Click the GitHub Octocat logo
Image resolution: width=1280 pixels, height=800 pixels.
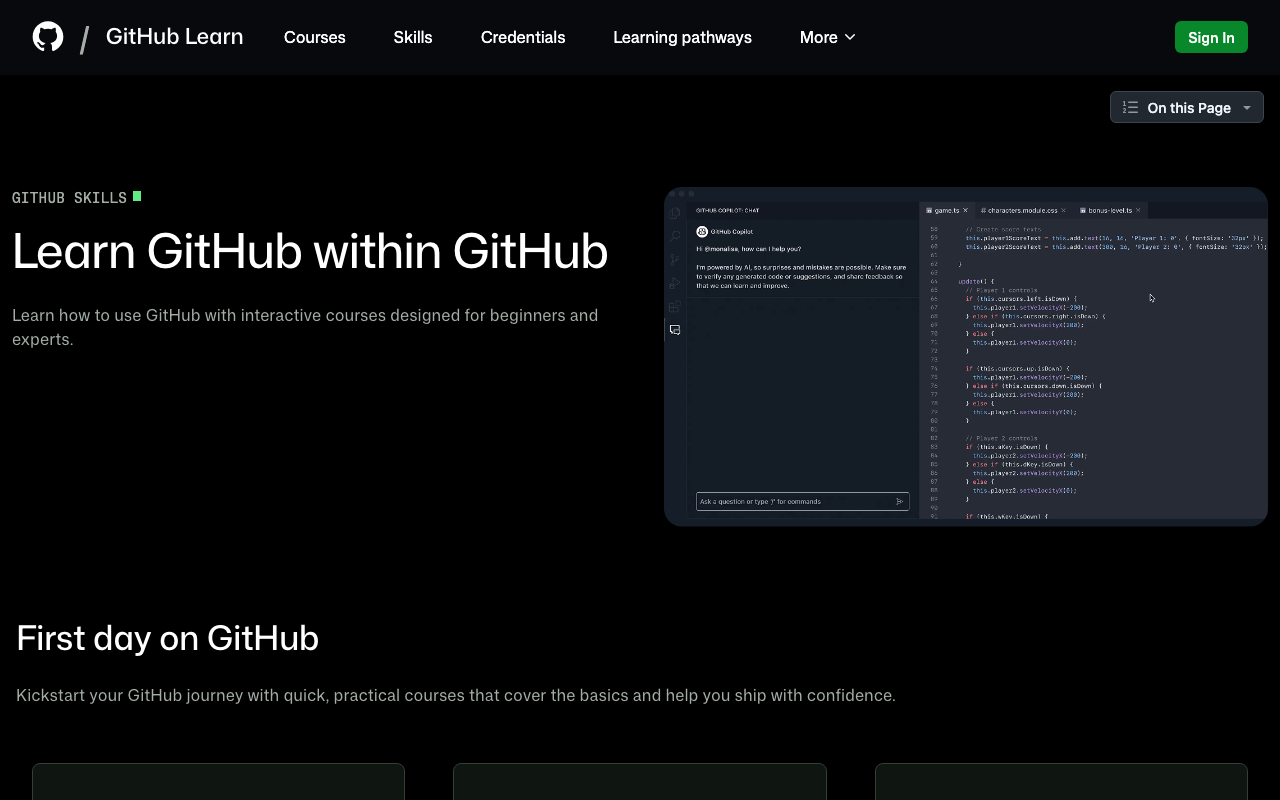[x=48, y=37]
